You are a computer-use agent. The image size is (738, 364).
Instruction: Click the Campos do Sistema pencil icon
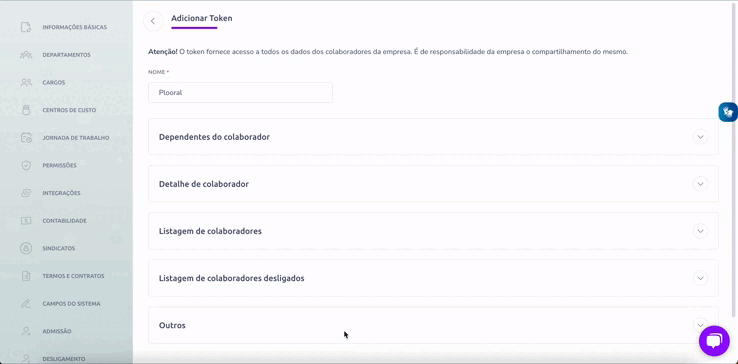click(26, 304)
